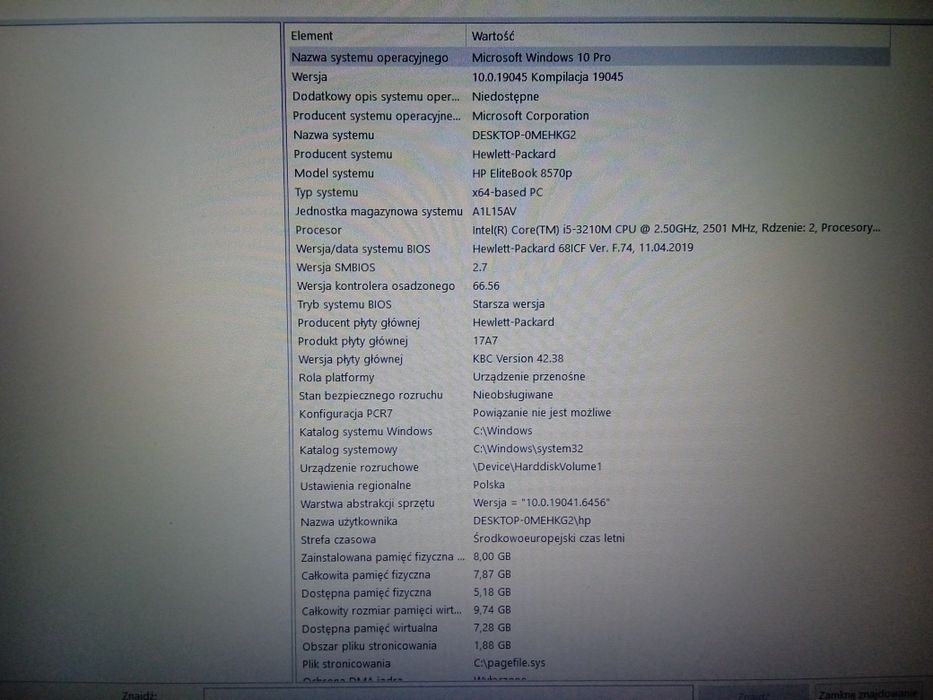This screenshot has width=933, height=700.
Task: Select 'Wersja płyty głównej' row label
Action: coord(350,359)
